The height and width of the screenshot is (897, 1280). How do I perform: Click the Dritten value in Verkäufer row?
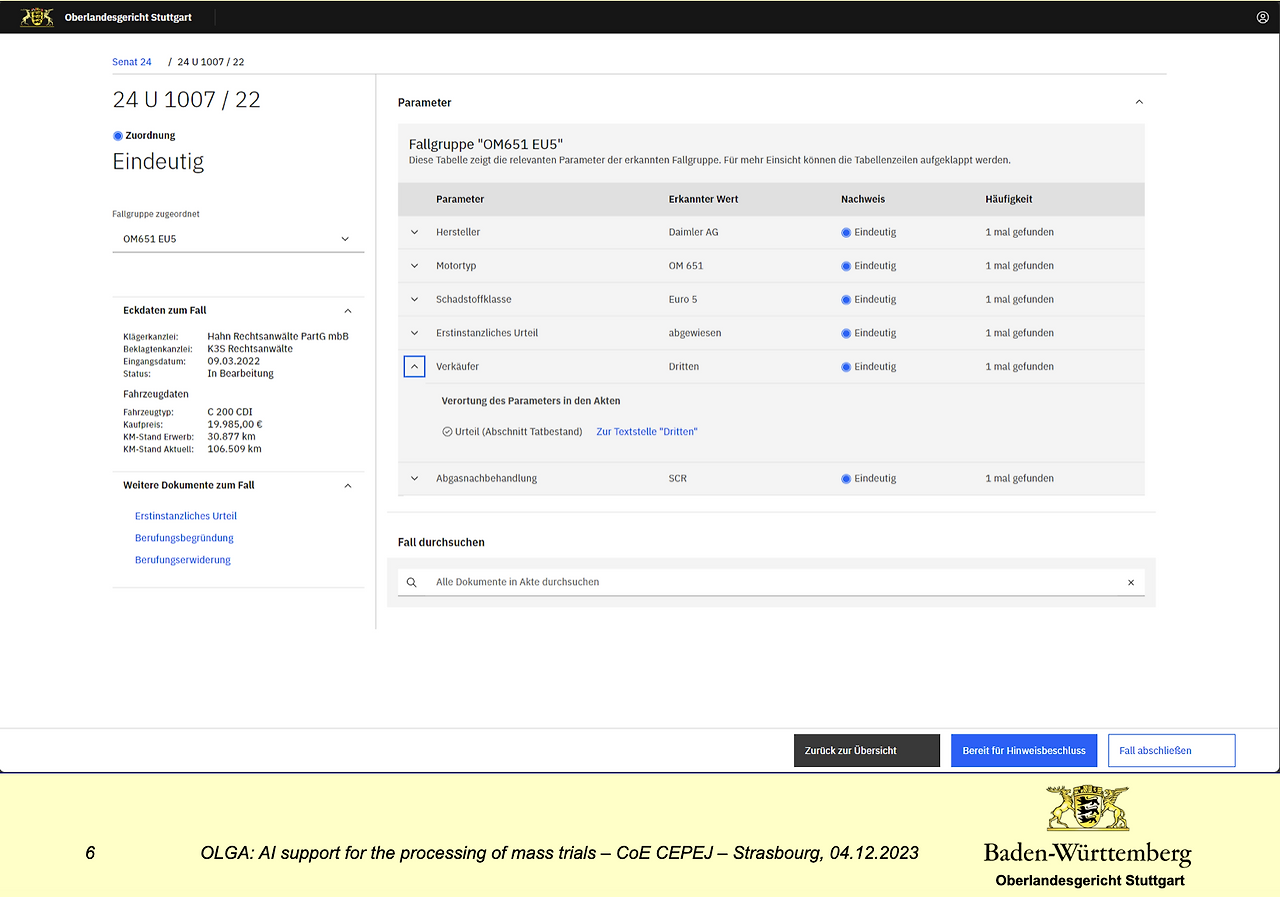pos(684,366)
